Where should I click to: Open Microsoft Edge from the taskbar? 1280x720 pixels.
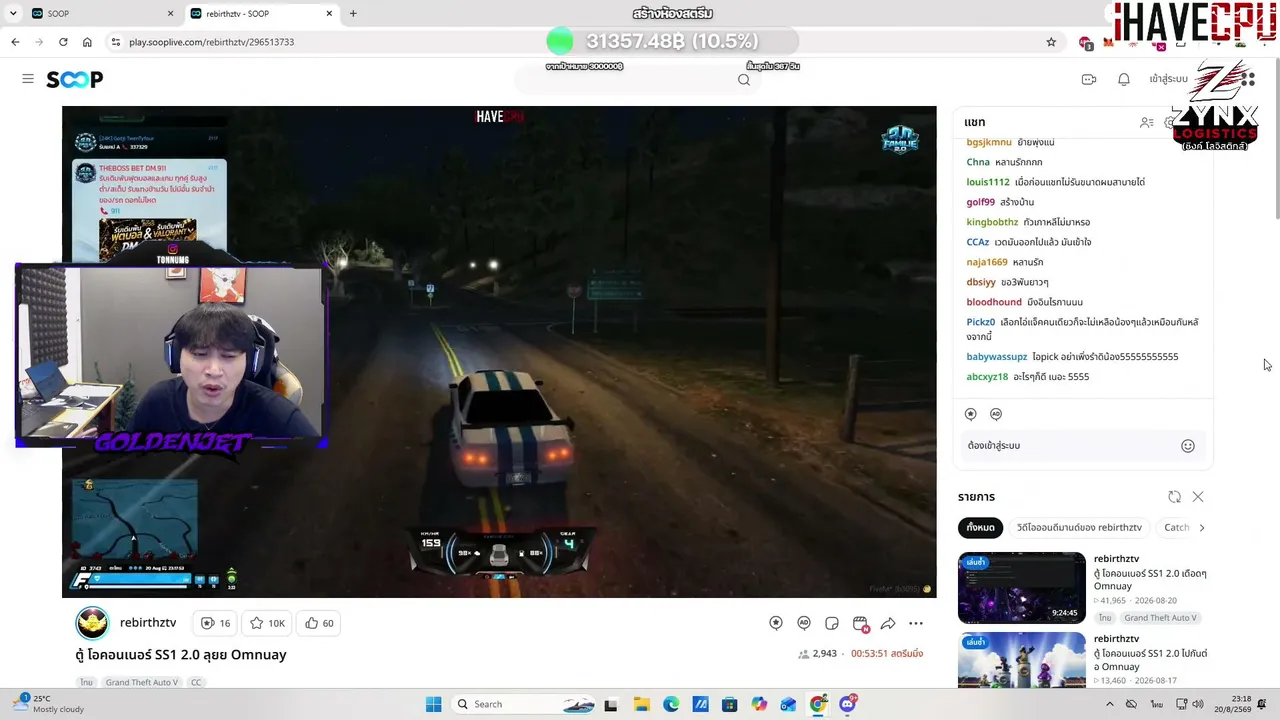click(671, 704)
